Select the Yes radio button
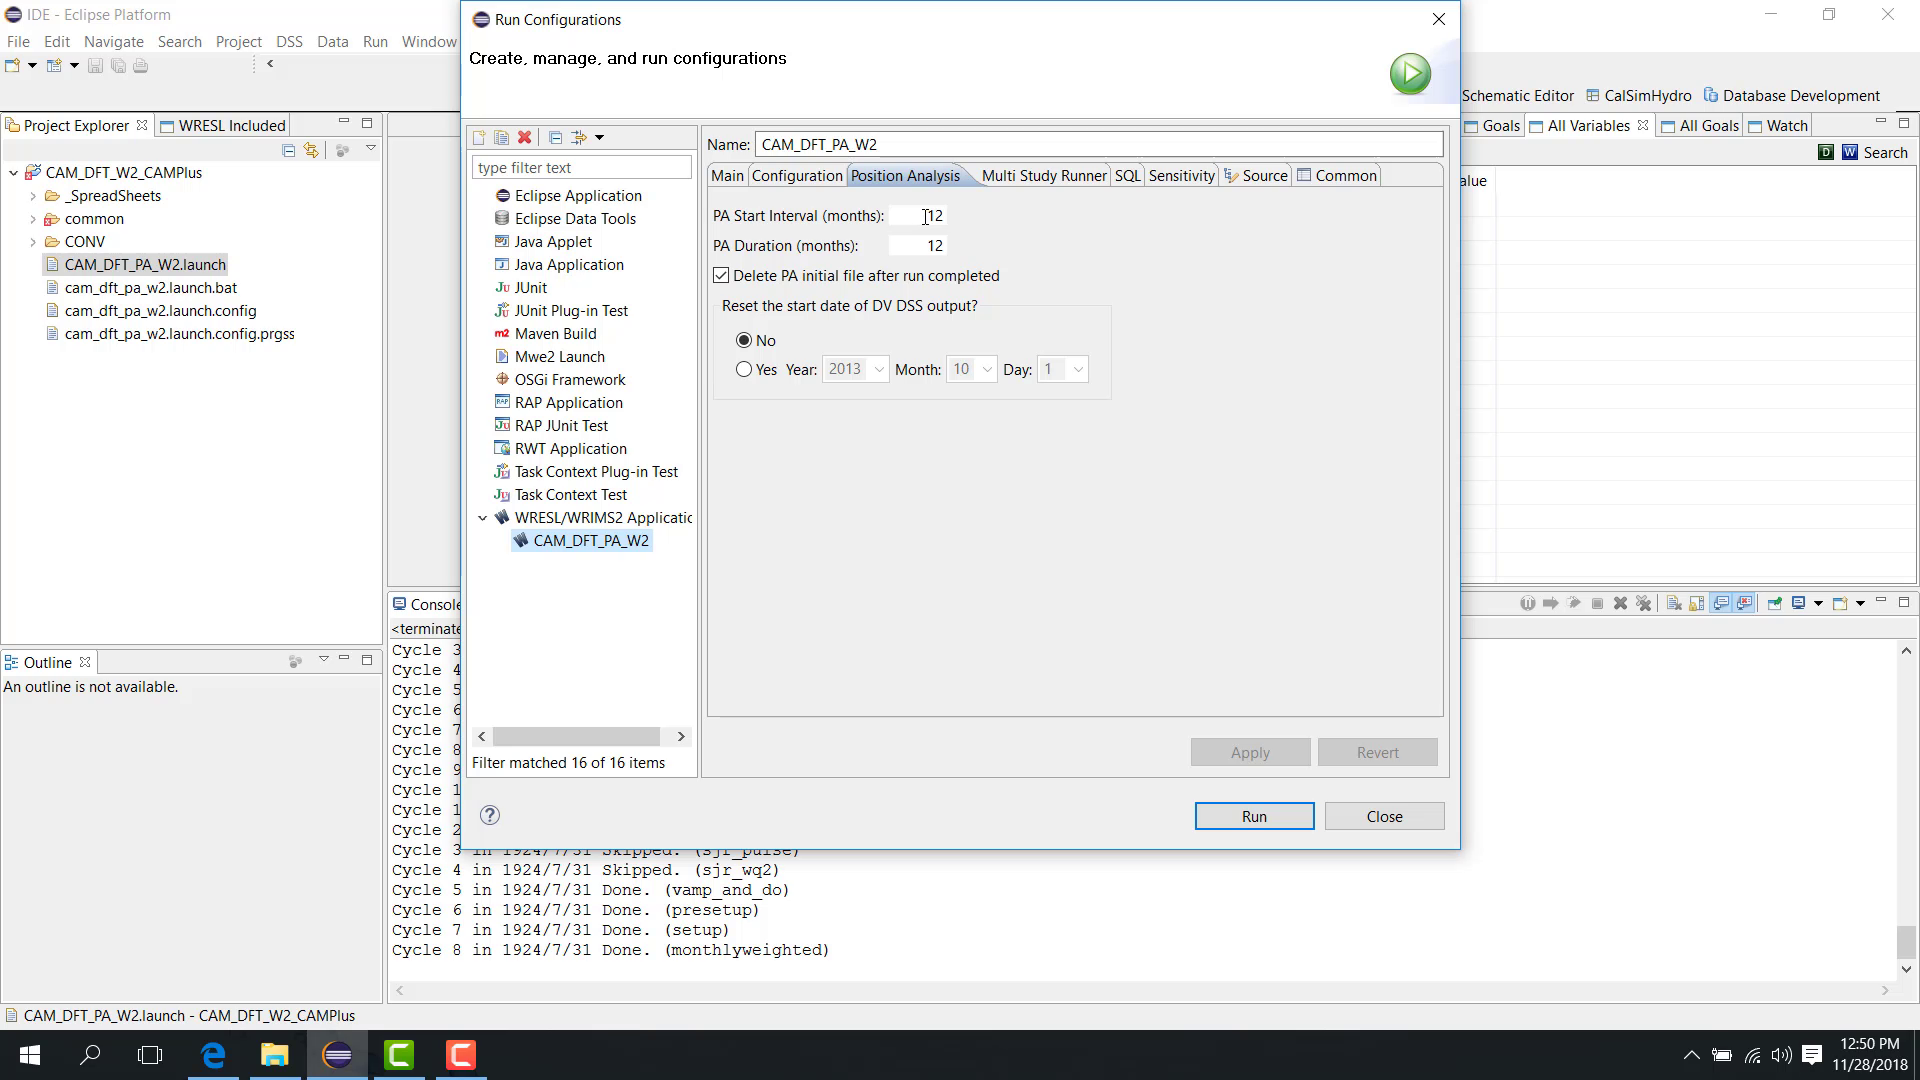Screen dimensions: 1920x1080 (x=744, y=370)
